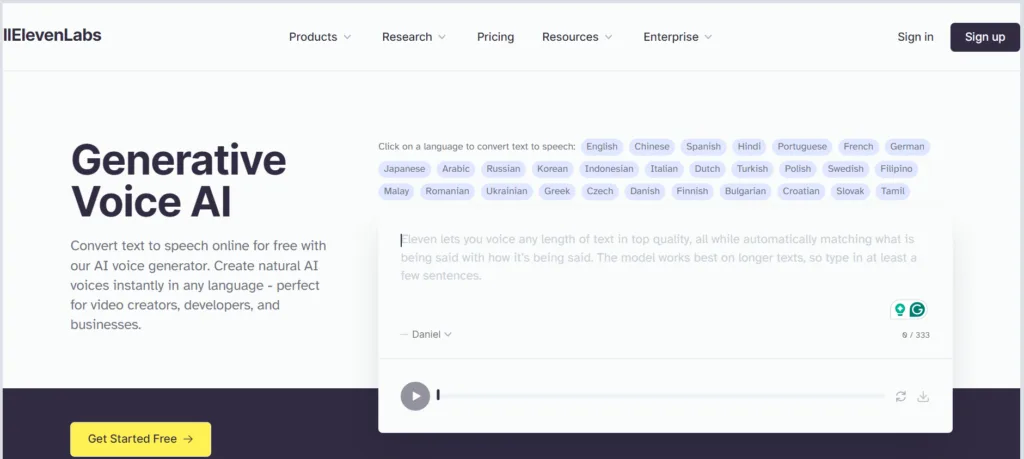Select the Italian language chip
This screenshot has width=1024, height=459.
click(664, 169)
